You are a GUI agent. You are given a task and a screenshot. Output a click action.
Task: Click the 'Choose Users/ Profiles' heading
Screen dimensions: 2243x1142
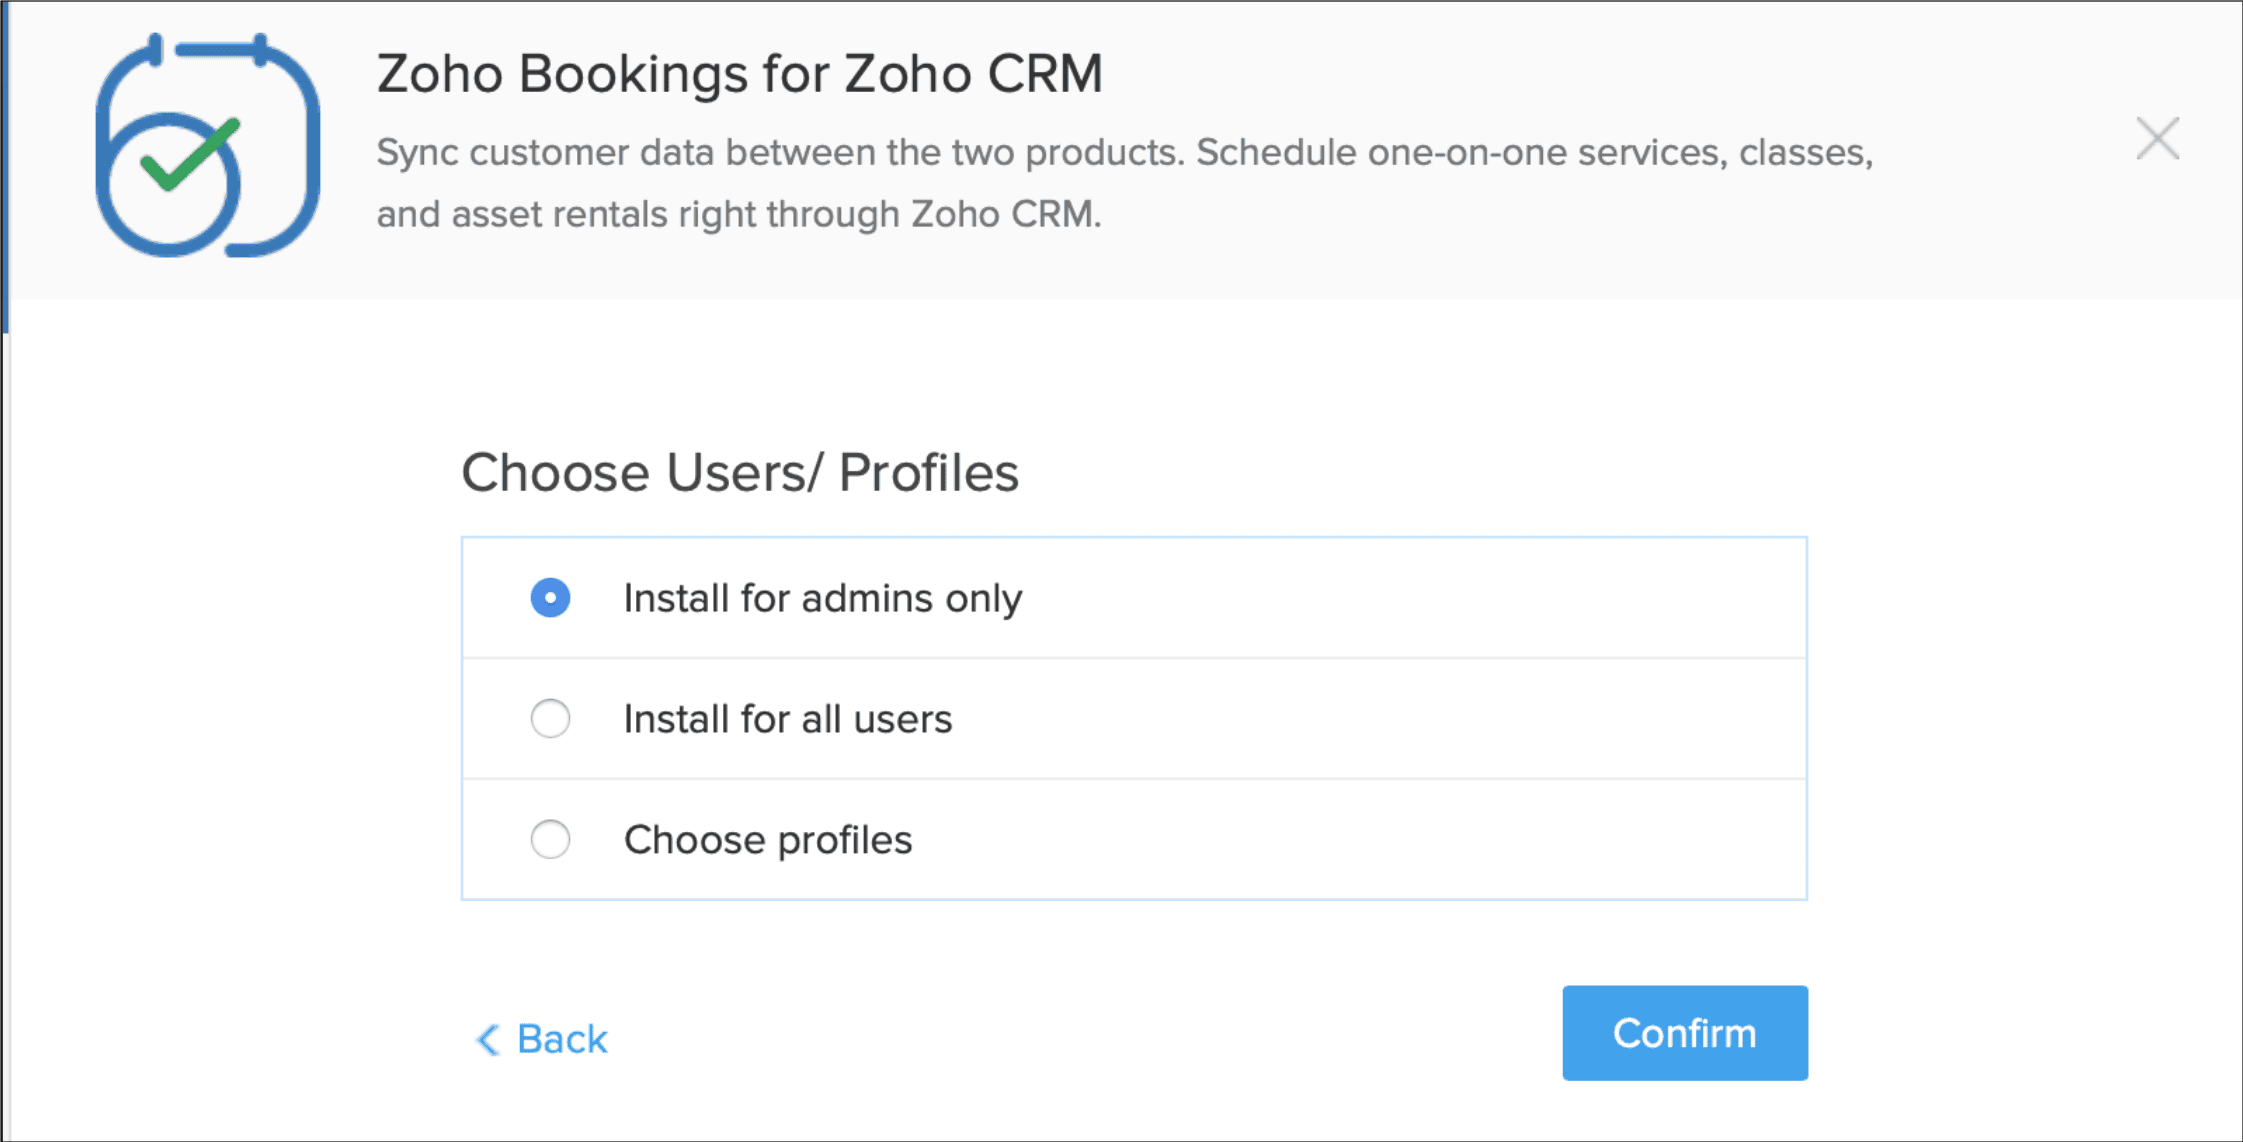click(x=739, y=472)
